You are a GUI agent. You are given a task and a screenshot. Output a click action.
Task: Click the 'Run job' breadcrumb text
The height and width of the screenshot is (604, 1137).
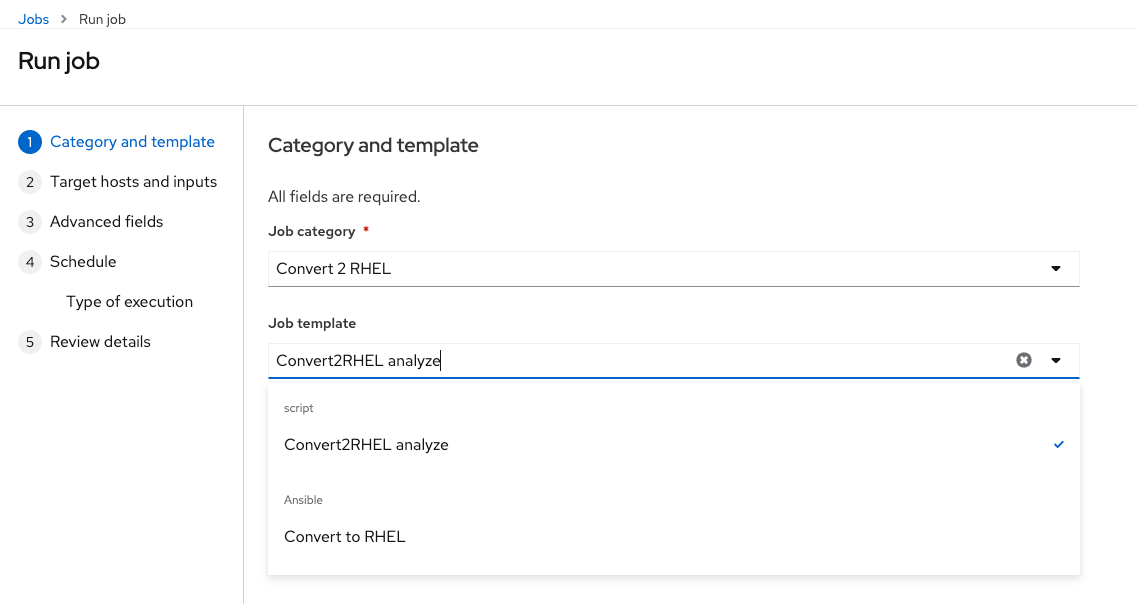(x=102, y=20)
